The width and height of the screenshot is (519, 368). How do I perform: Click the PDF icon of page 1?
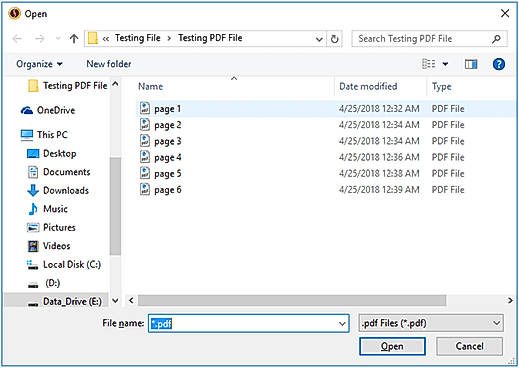coord(145,108)
